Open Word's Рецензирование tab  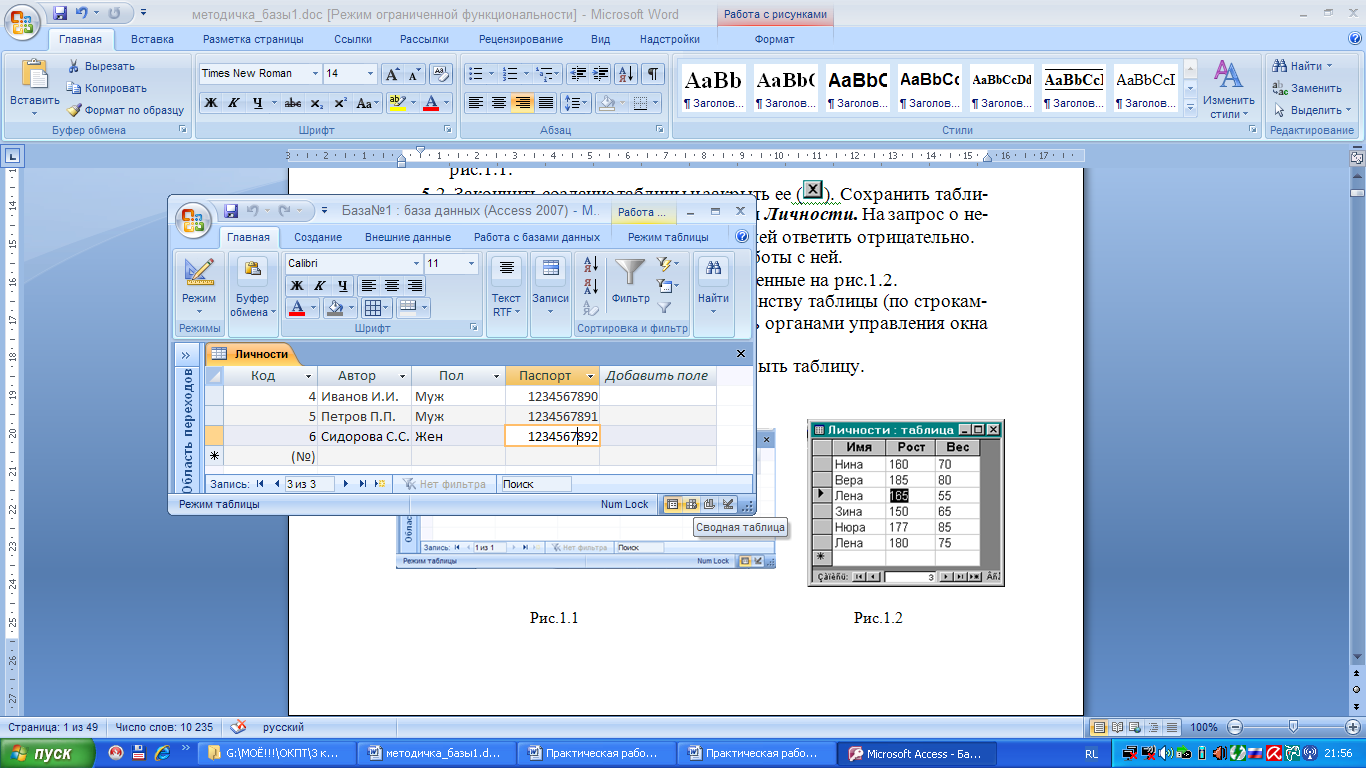click(521, 39)
